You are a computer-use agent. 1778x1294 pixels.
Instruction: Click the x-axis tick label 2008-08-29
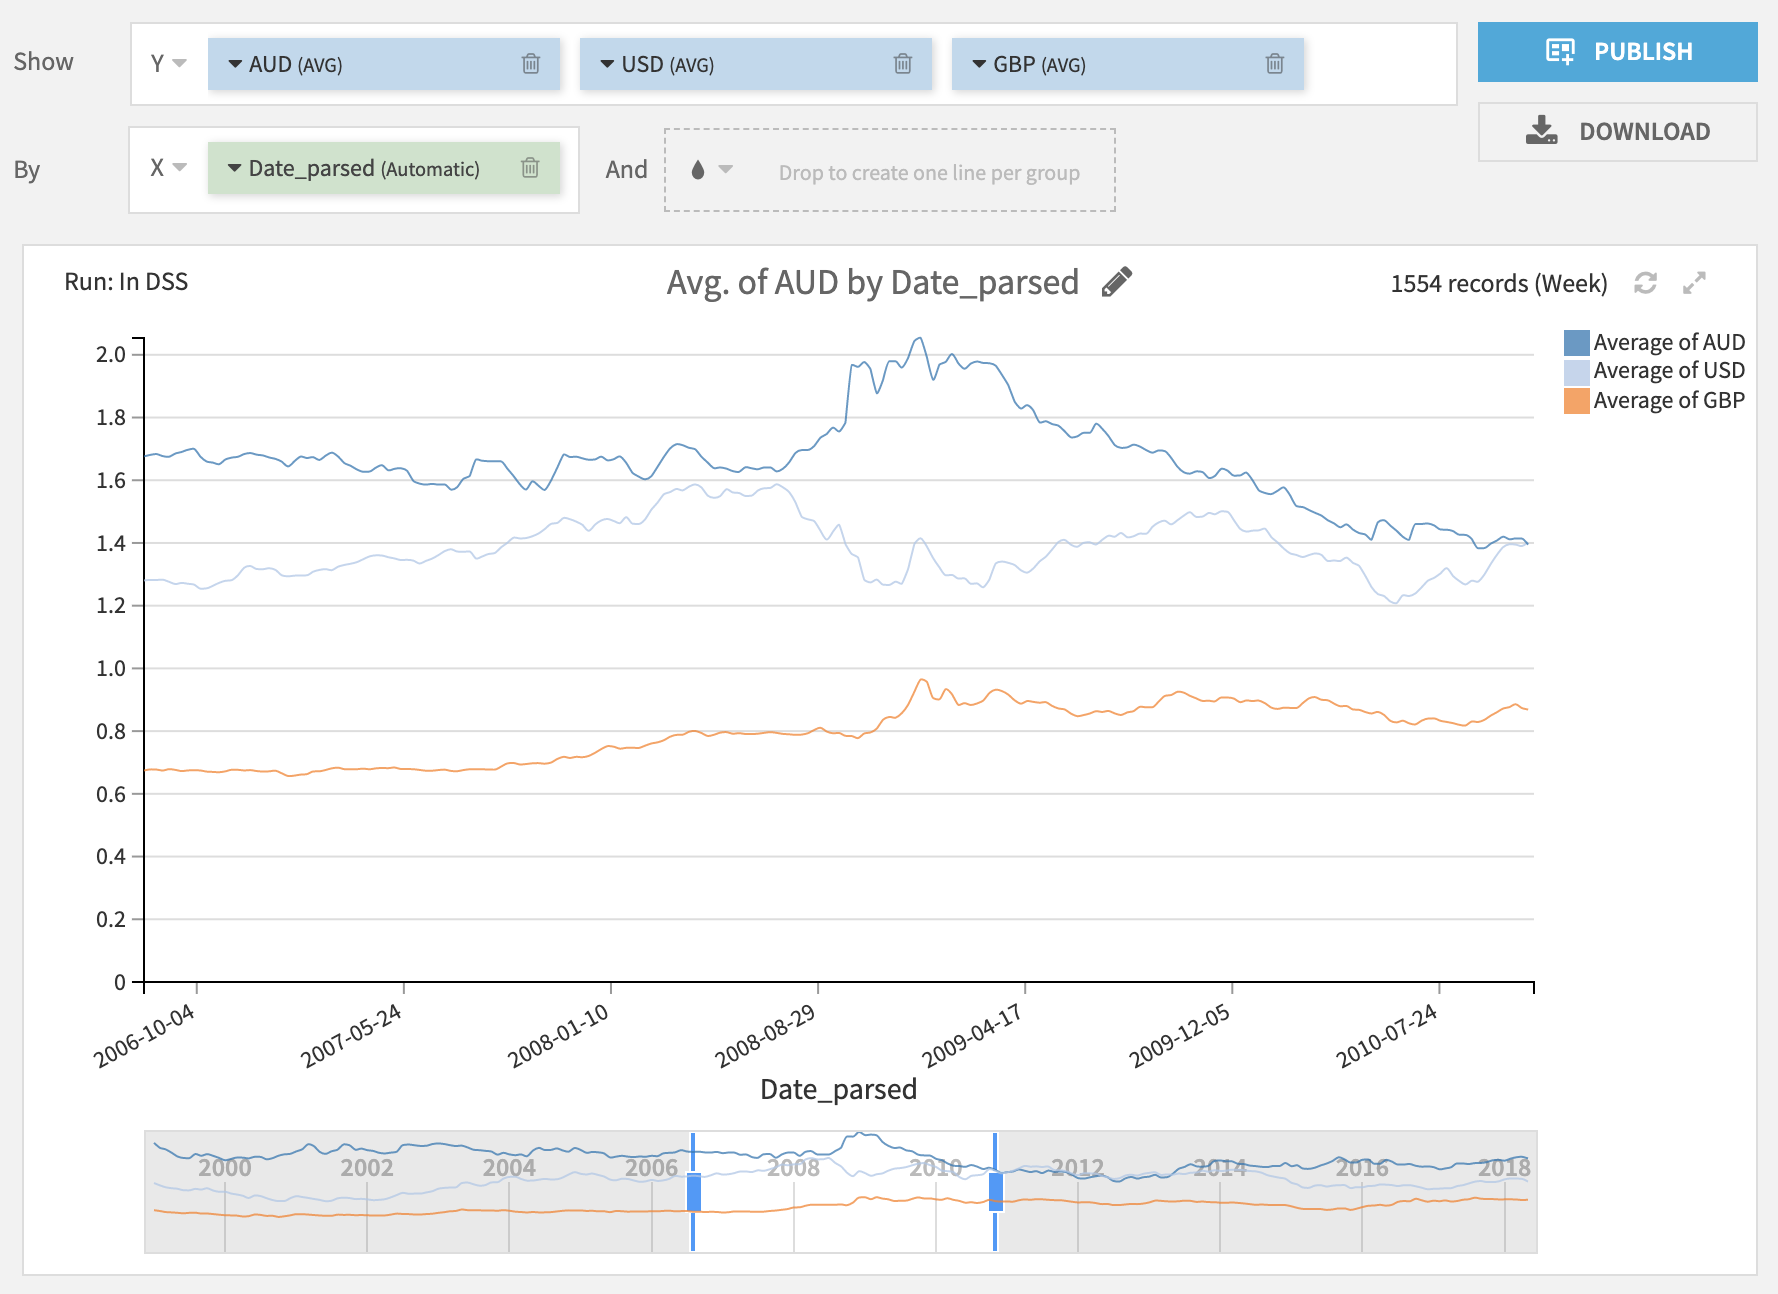click(765, 1035)
